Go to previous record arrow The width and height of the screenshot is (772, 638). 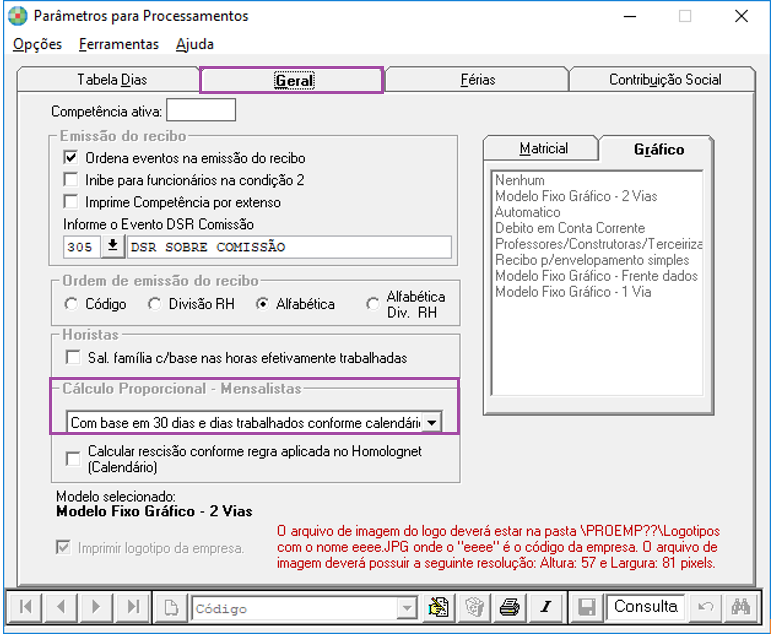coord(61,606)
